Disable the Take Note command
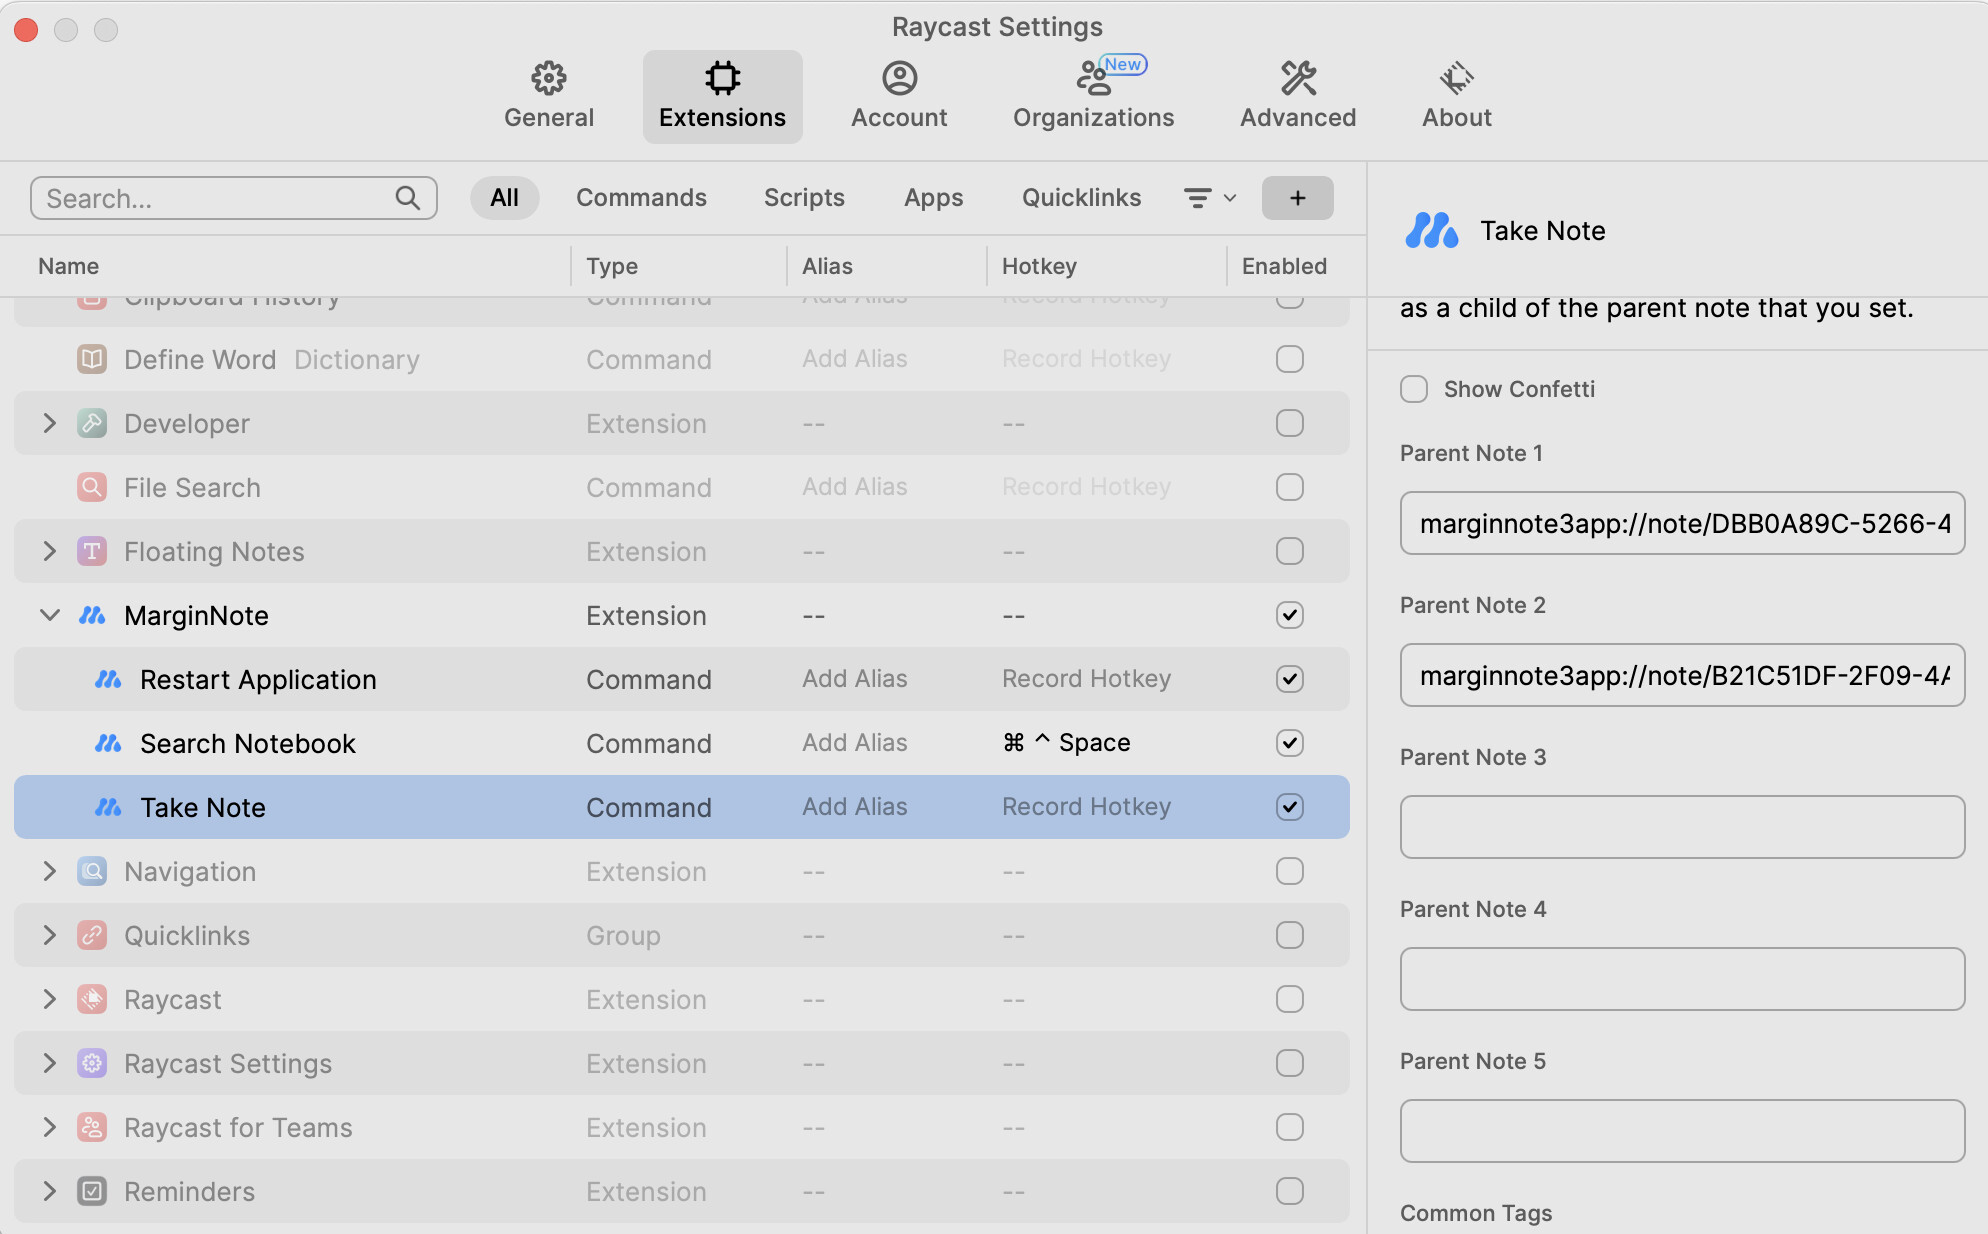This screenshot has height=1234, width=1988. coord(1289,807)
